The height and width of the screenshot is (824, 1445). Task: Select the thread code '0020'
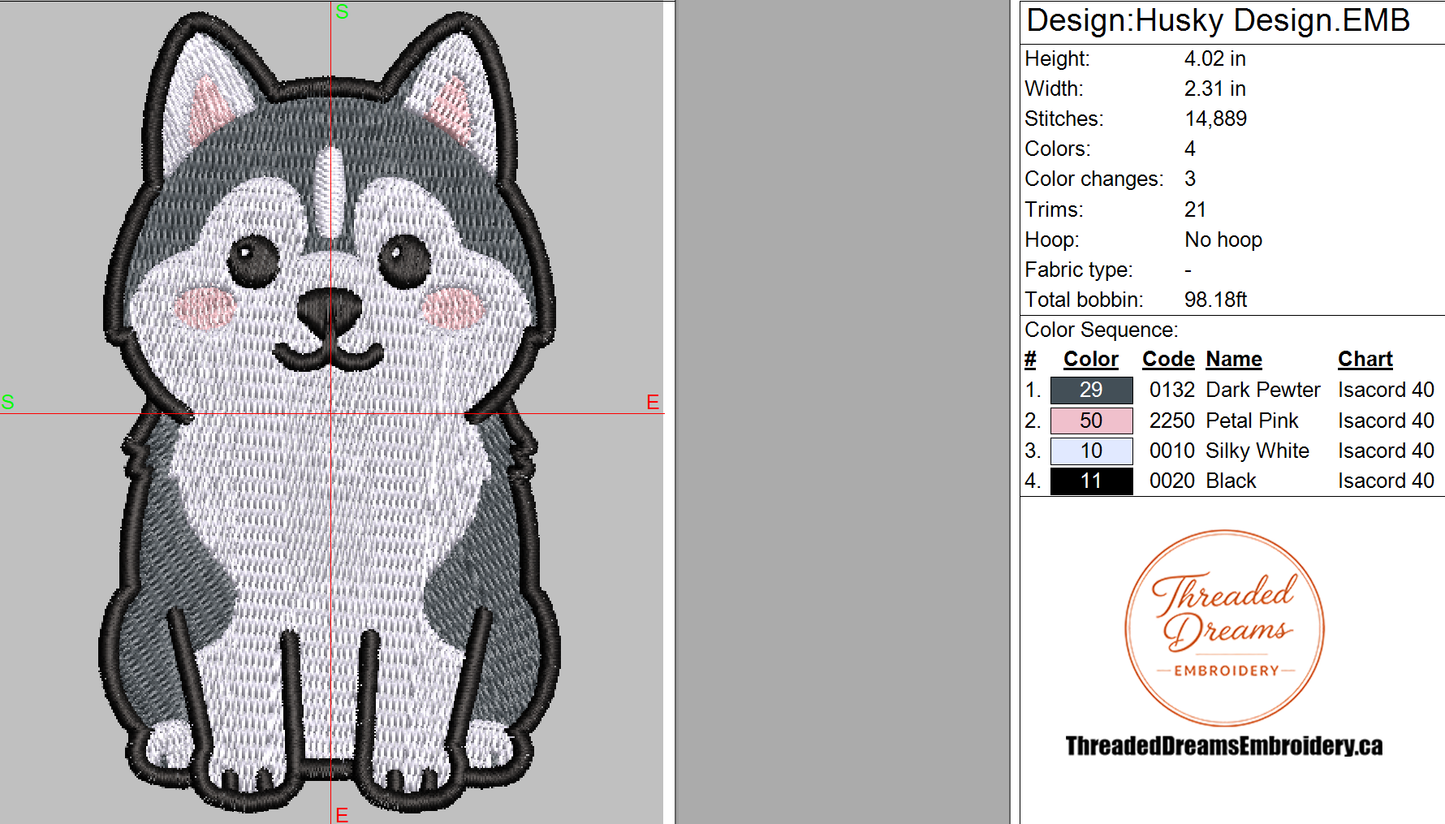(1172, 481)
